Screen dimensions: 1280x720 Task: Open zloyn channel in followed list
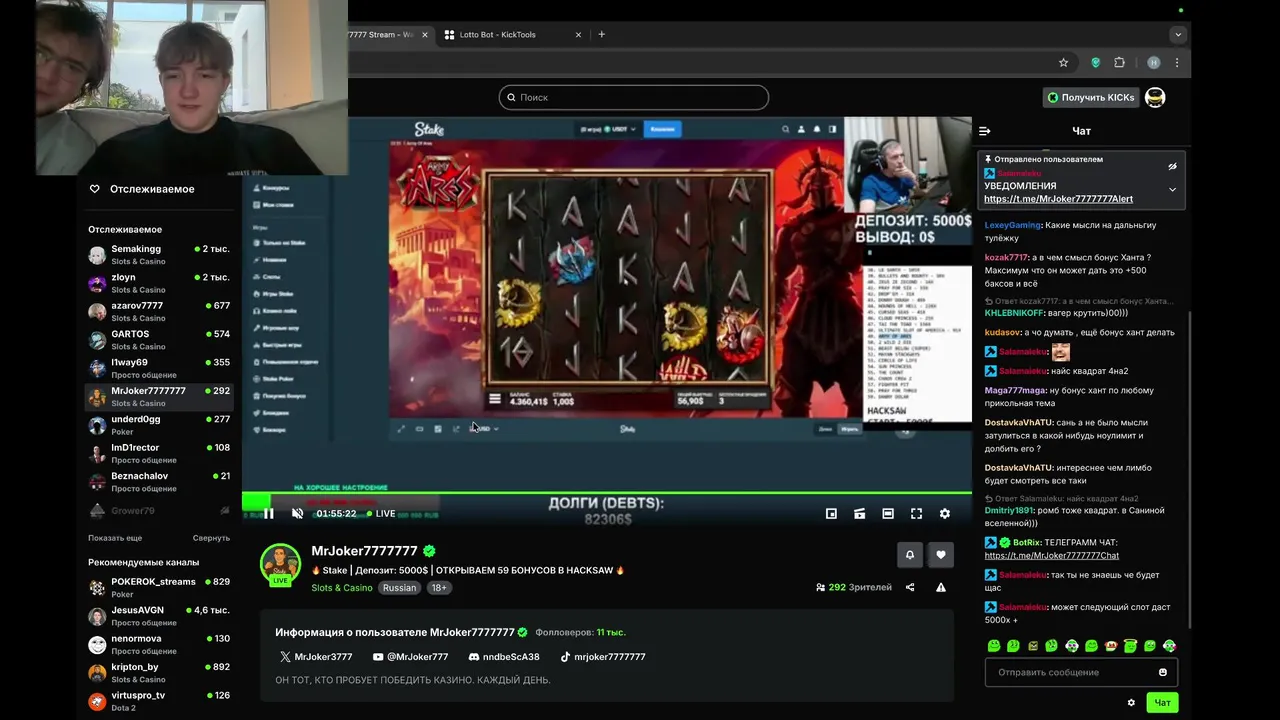coord(159,283)
